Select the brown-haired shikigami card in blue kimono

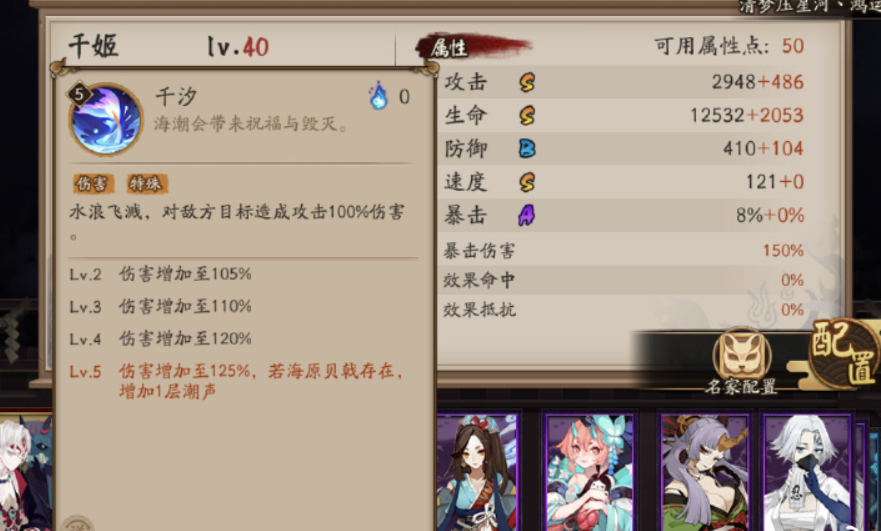point(477,472)
